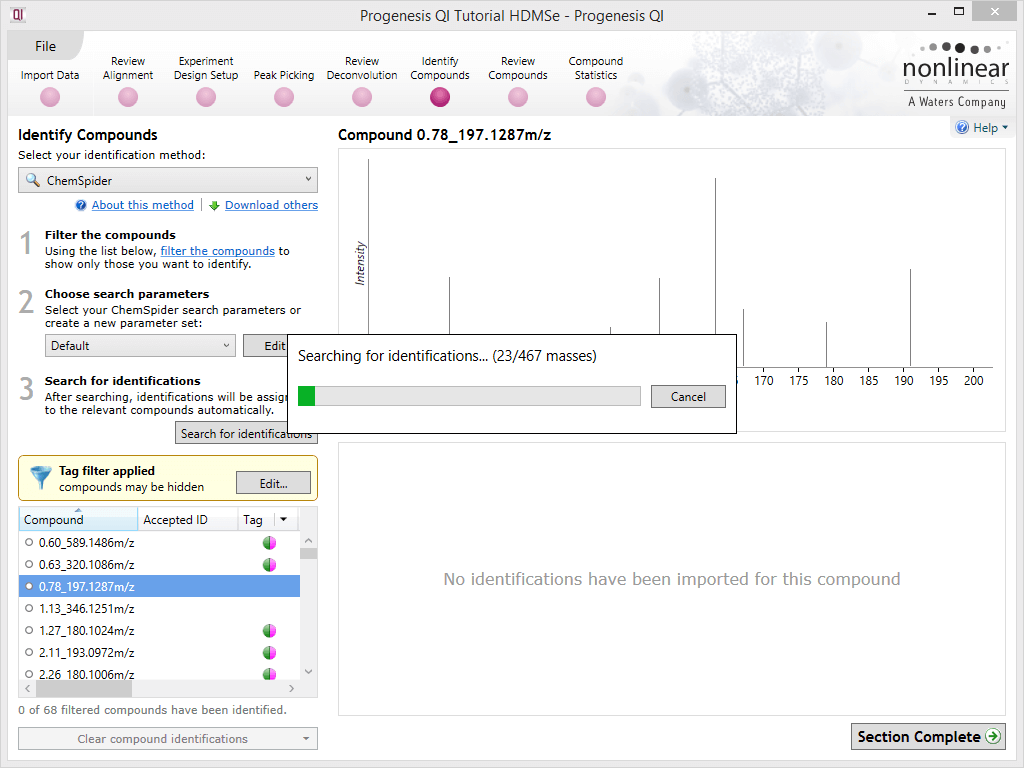Click the horizontal scroll left arrow

(27, 688)
